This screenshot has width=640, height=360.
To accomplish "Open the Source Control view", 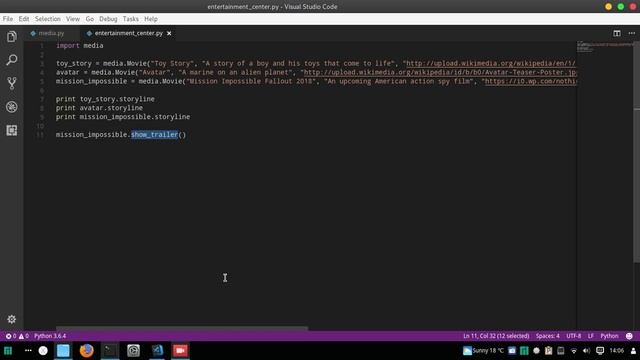I will [11, 83].
